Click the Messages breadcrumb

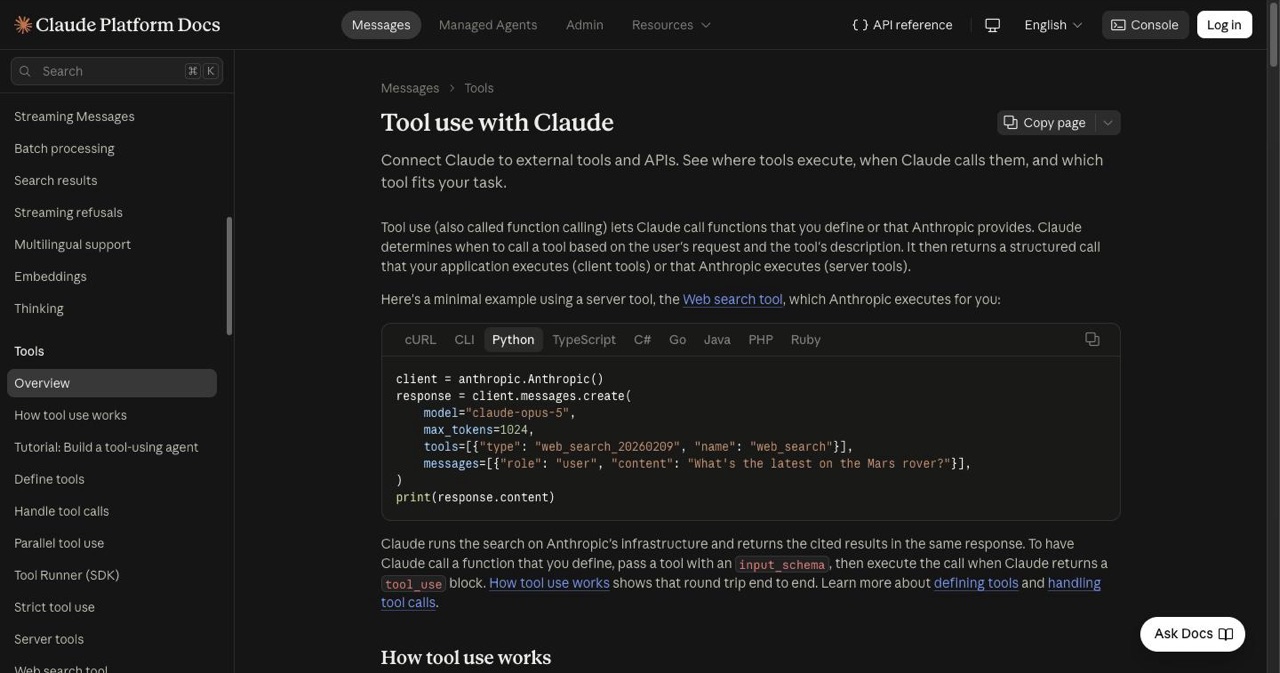coord(410,88)
